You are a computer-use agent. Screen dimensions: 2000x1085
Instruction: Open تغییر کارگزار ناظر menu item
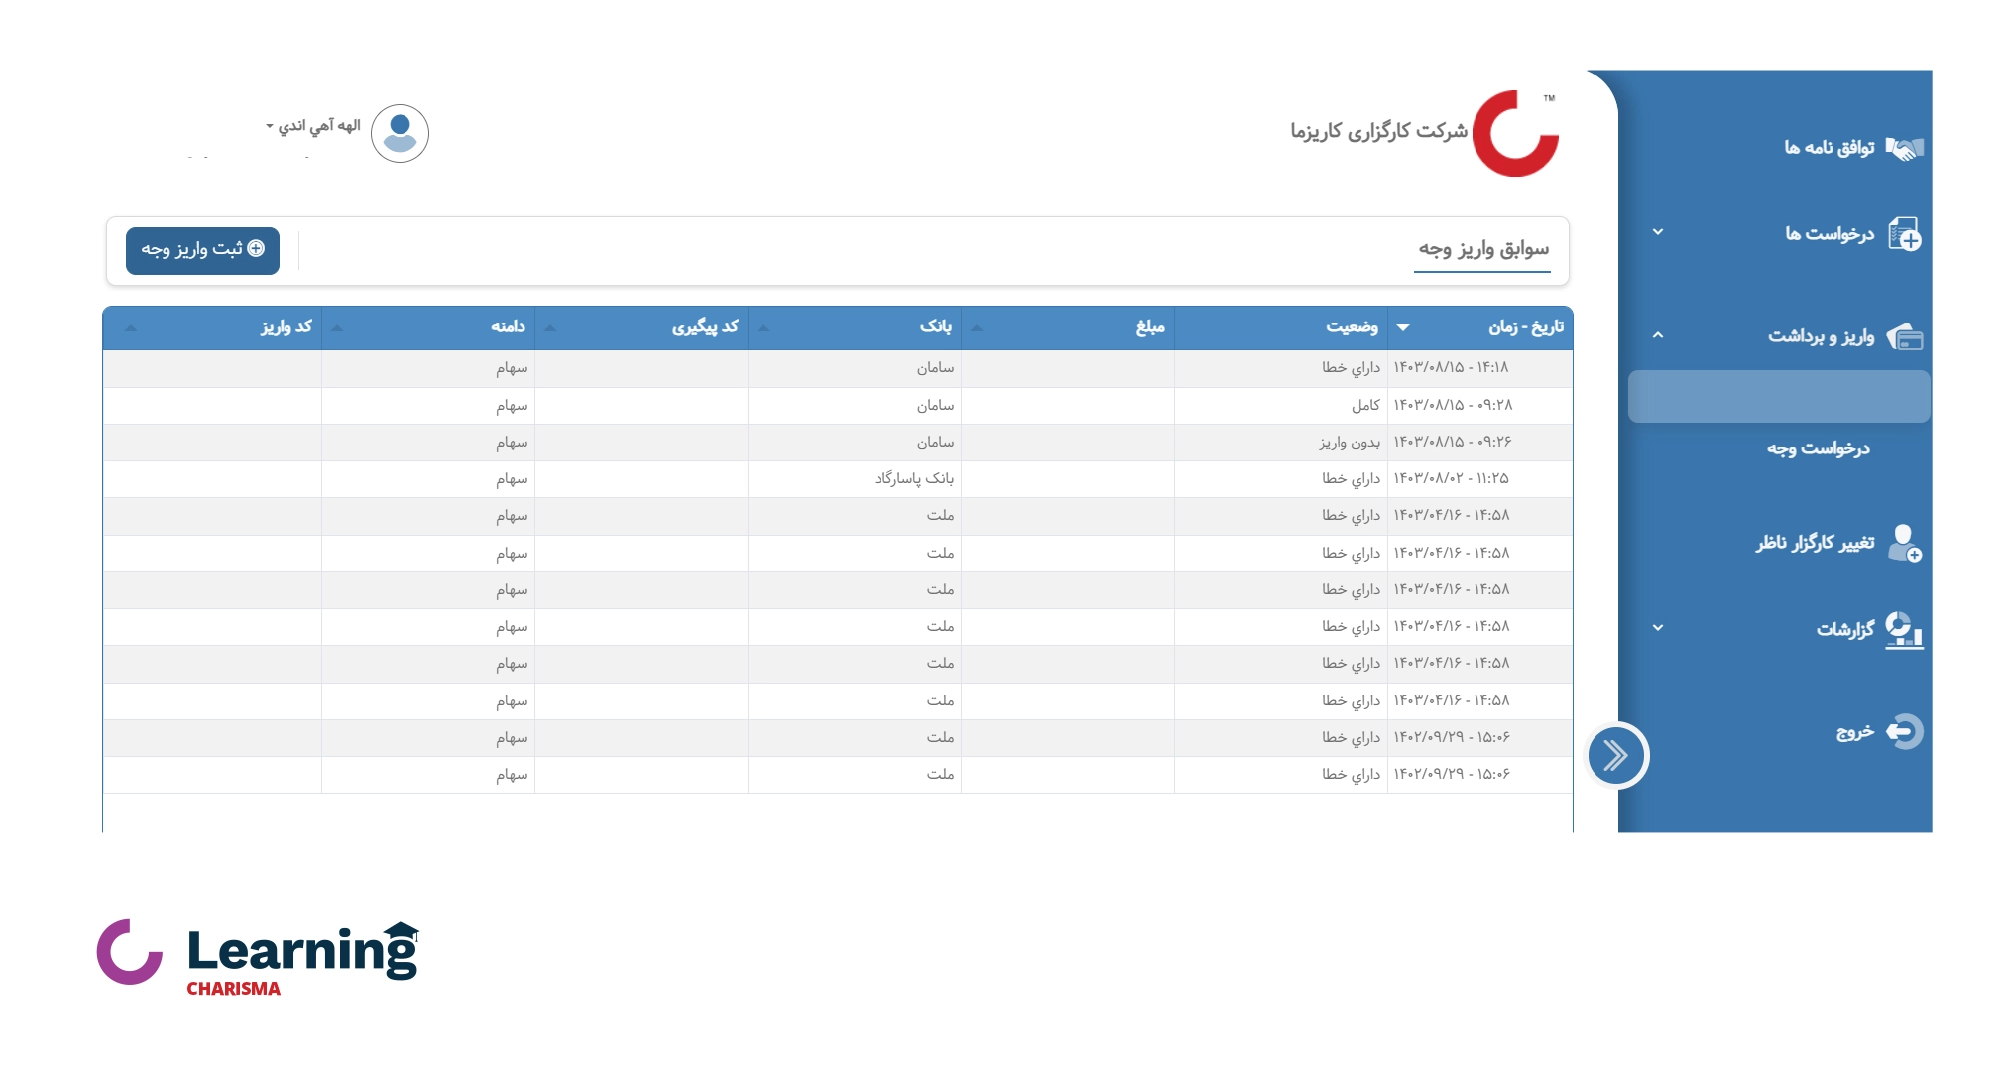click(x=1815, y=543)
